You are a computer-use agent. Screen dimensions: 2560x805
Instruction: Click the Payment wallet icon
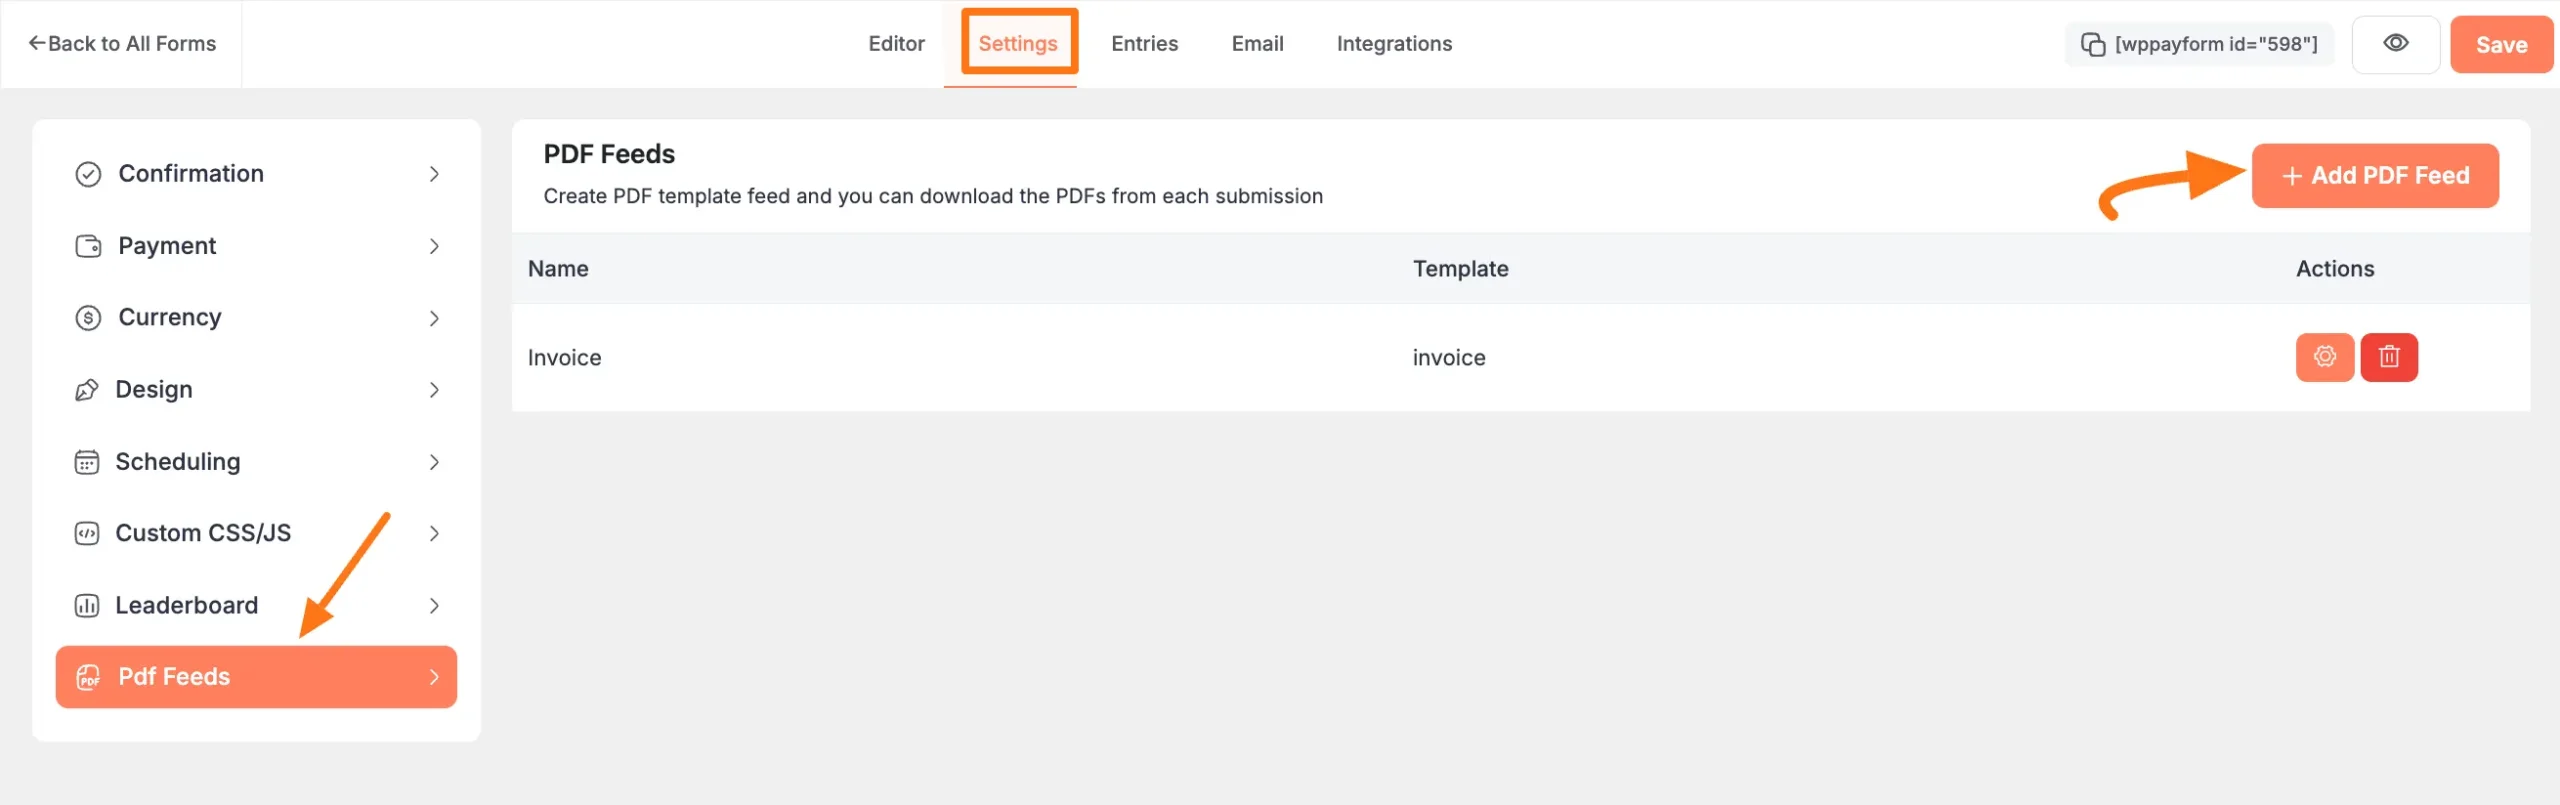(x=88, y=246)
